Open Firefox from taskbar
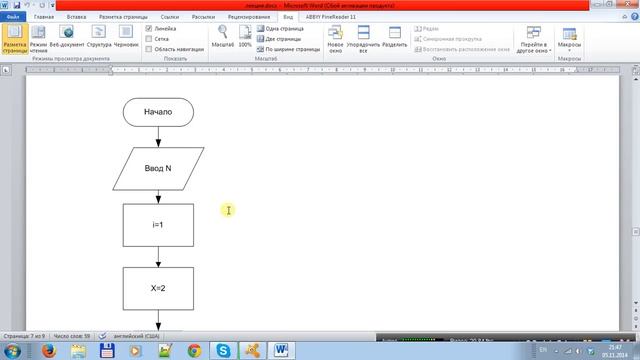This screenshot has width=640, height=360. tap(49, 351)
